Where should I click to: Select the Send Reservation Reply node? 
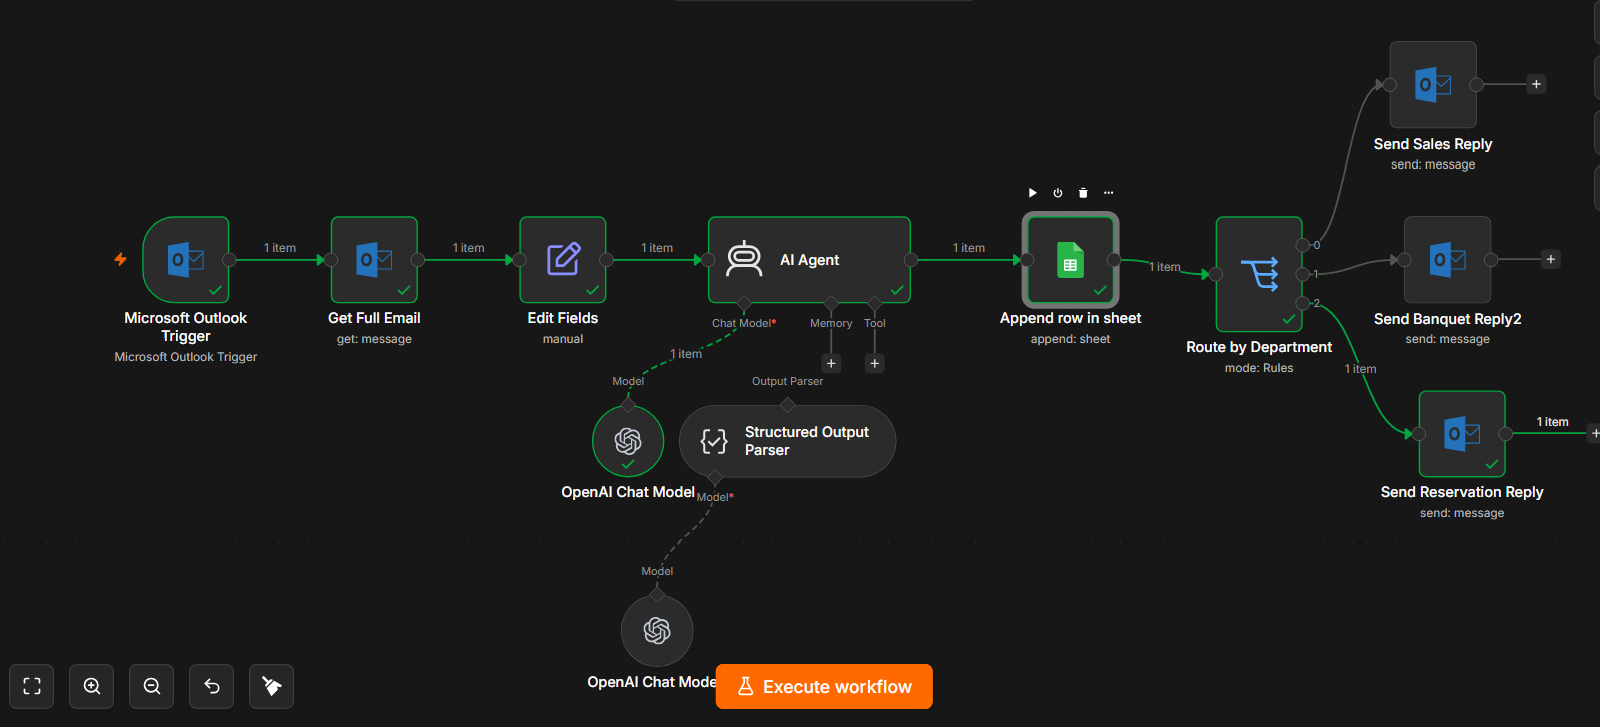1462,434
